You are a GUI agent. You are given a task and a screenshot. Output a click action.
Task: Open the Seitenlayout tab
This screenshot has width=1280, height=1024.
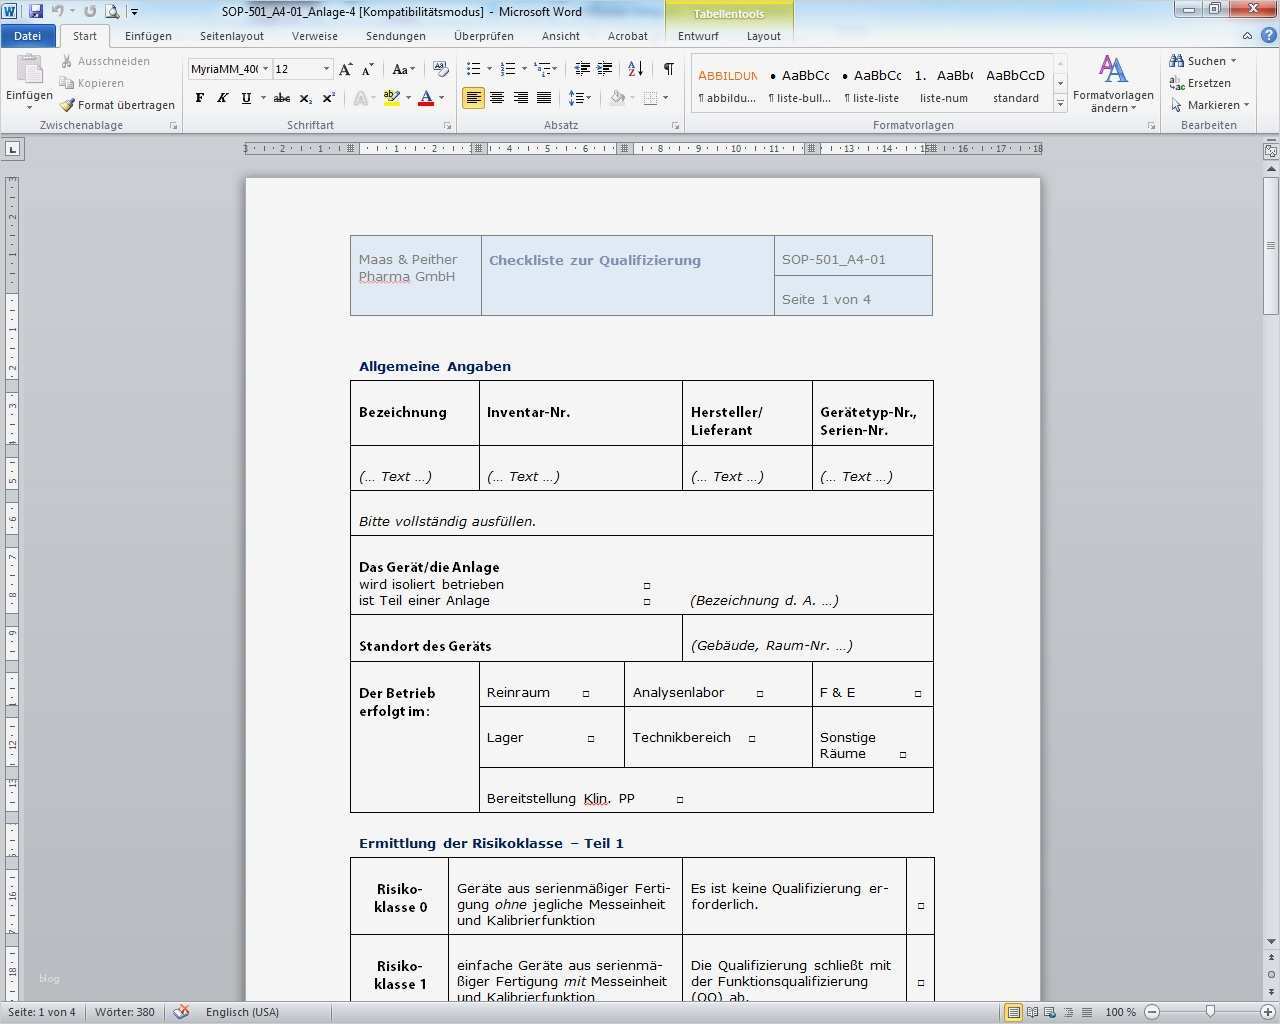[x=231, y=36]
